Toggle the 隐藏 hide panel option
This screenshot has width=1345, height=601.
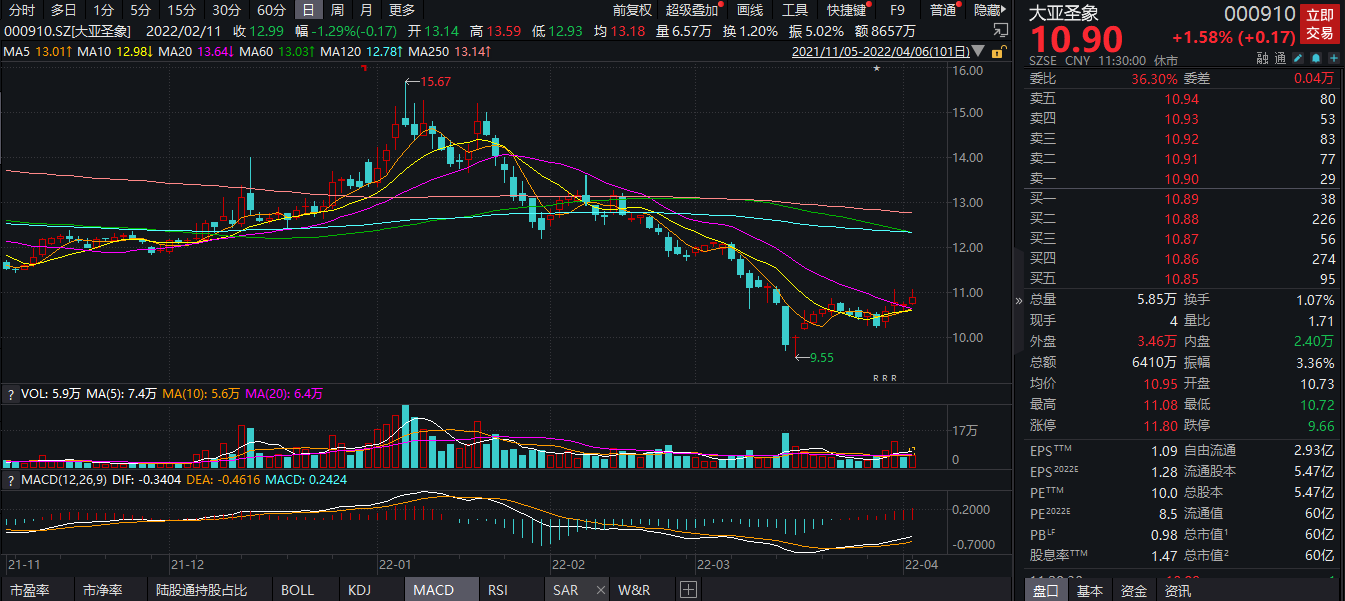coord(986,10)
